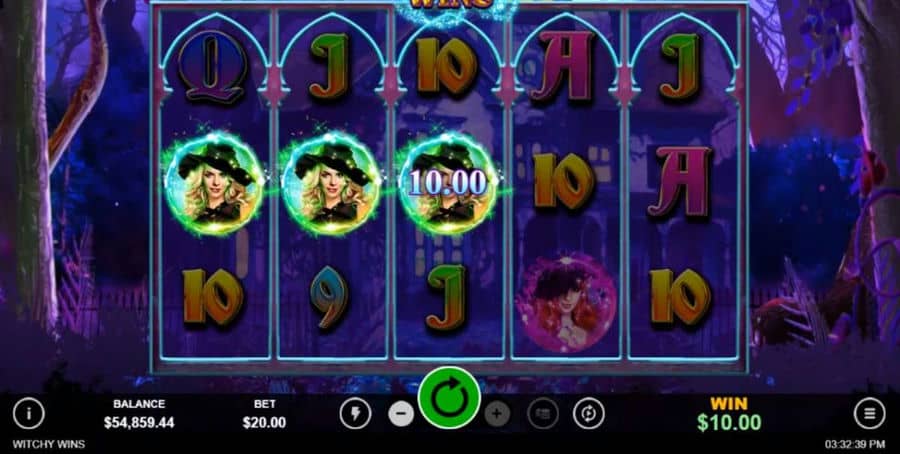The width and height of the screenshot is (900, 454).
Task: Open the bet options icon
Action: click(x=543, y=413)
